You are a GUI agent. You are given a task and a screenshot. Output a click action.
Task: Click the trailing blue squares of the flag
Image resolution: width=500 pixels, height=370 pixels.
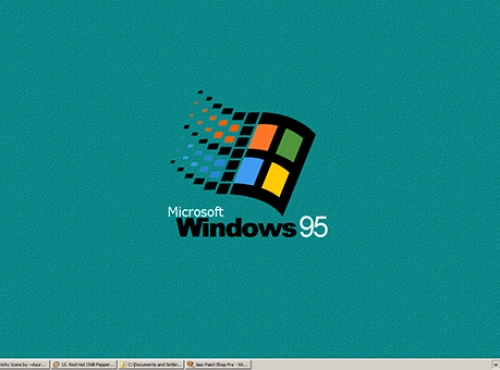[x=203, y=160]
